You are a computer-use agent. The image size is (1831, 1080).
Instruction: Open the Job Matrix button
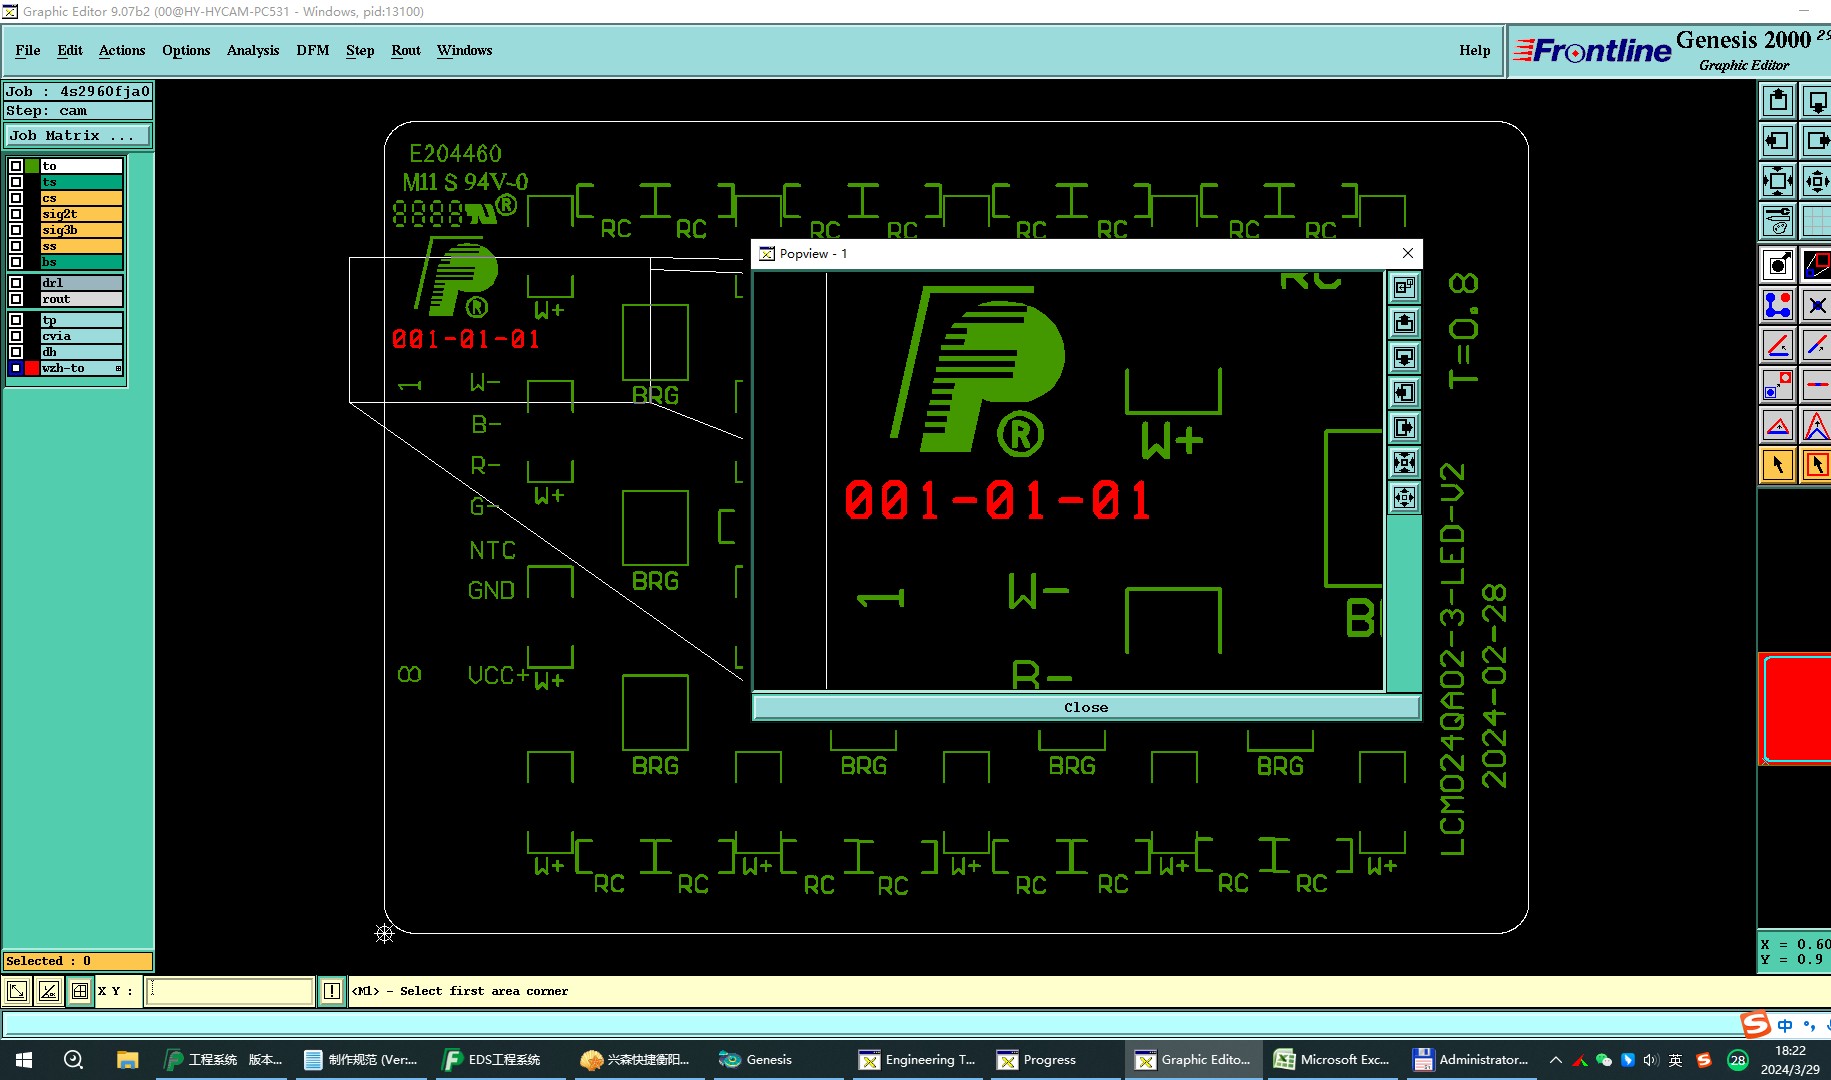point(78,135)
